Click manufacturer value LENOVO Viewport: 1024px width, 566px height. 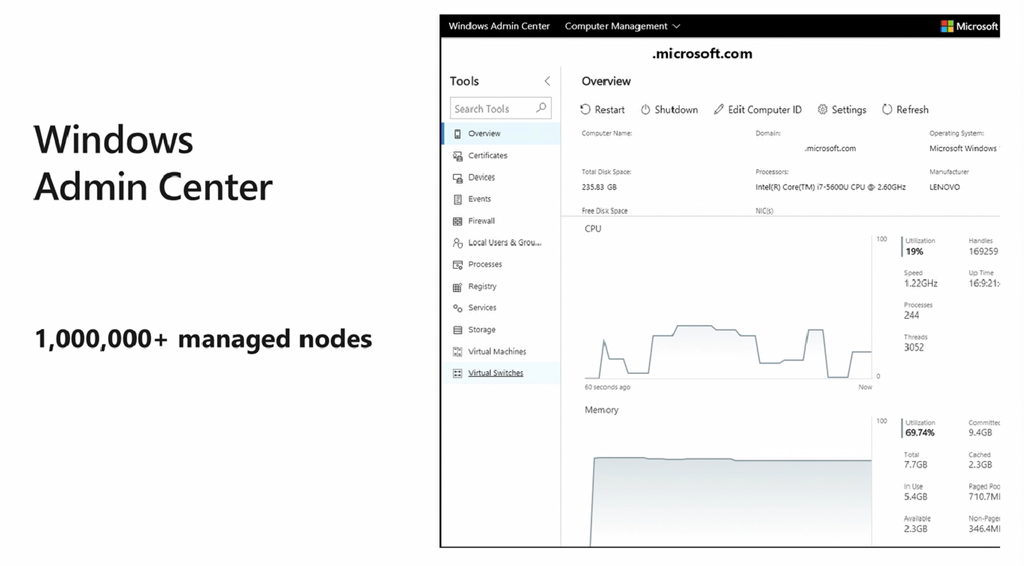(x=944, y=187)
